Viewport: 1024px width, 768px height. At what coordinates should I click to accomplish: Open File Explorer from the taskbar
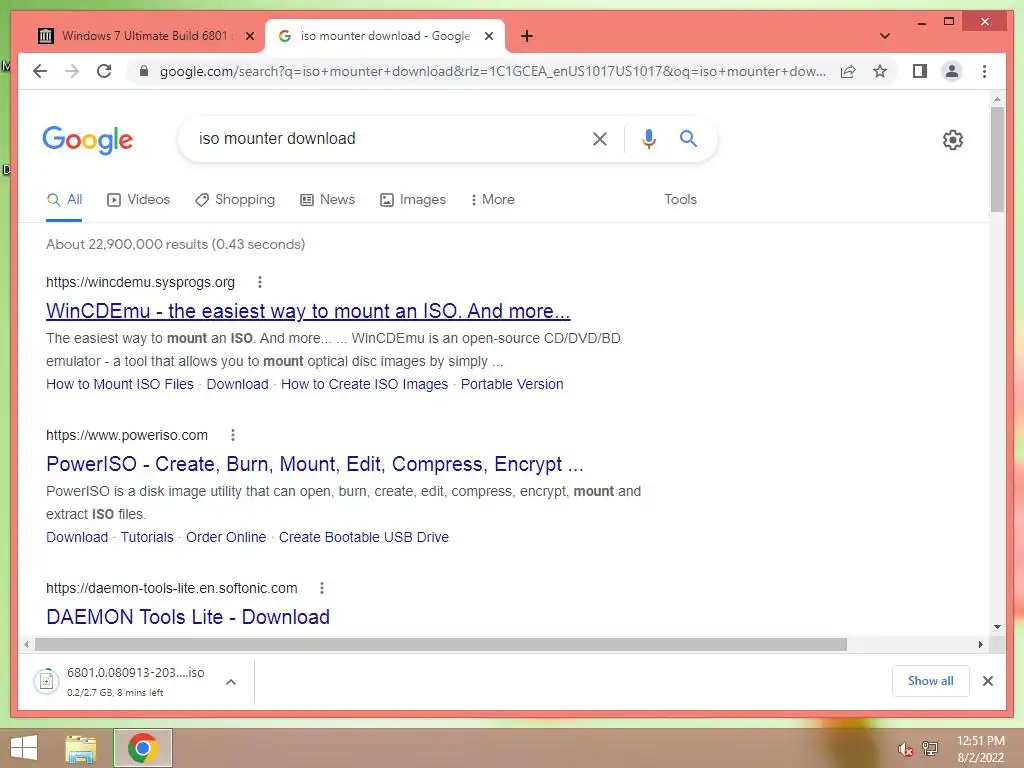click(x=81, y=748)
